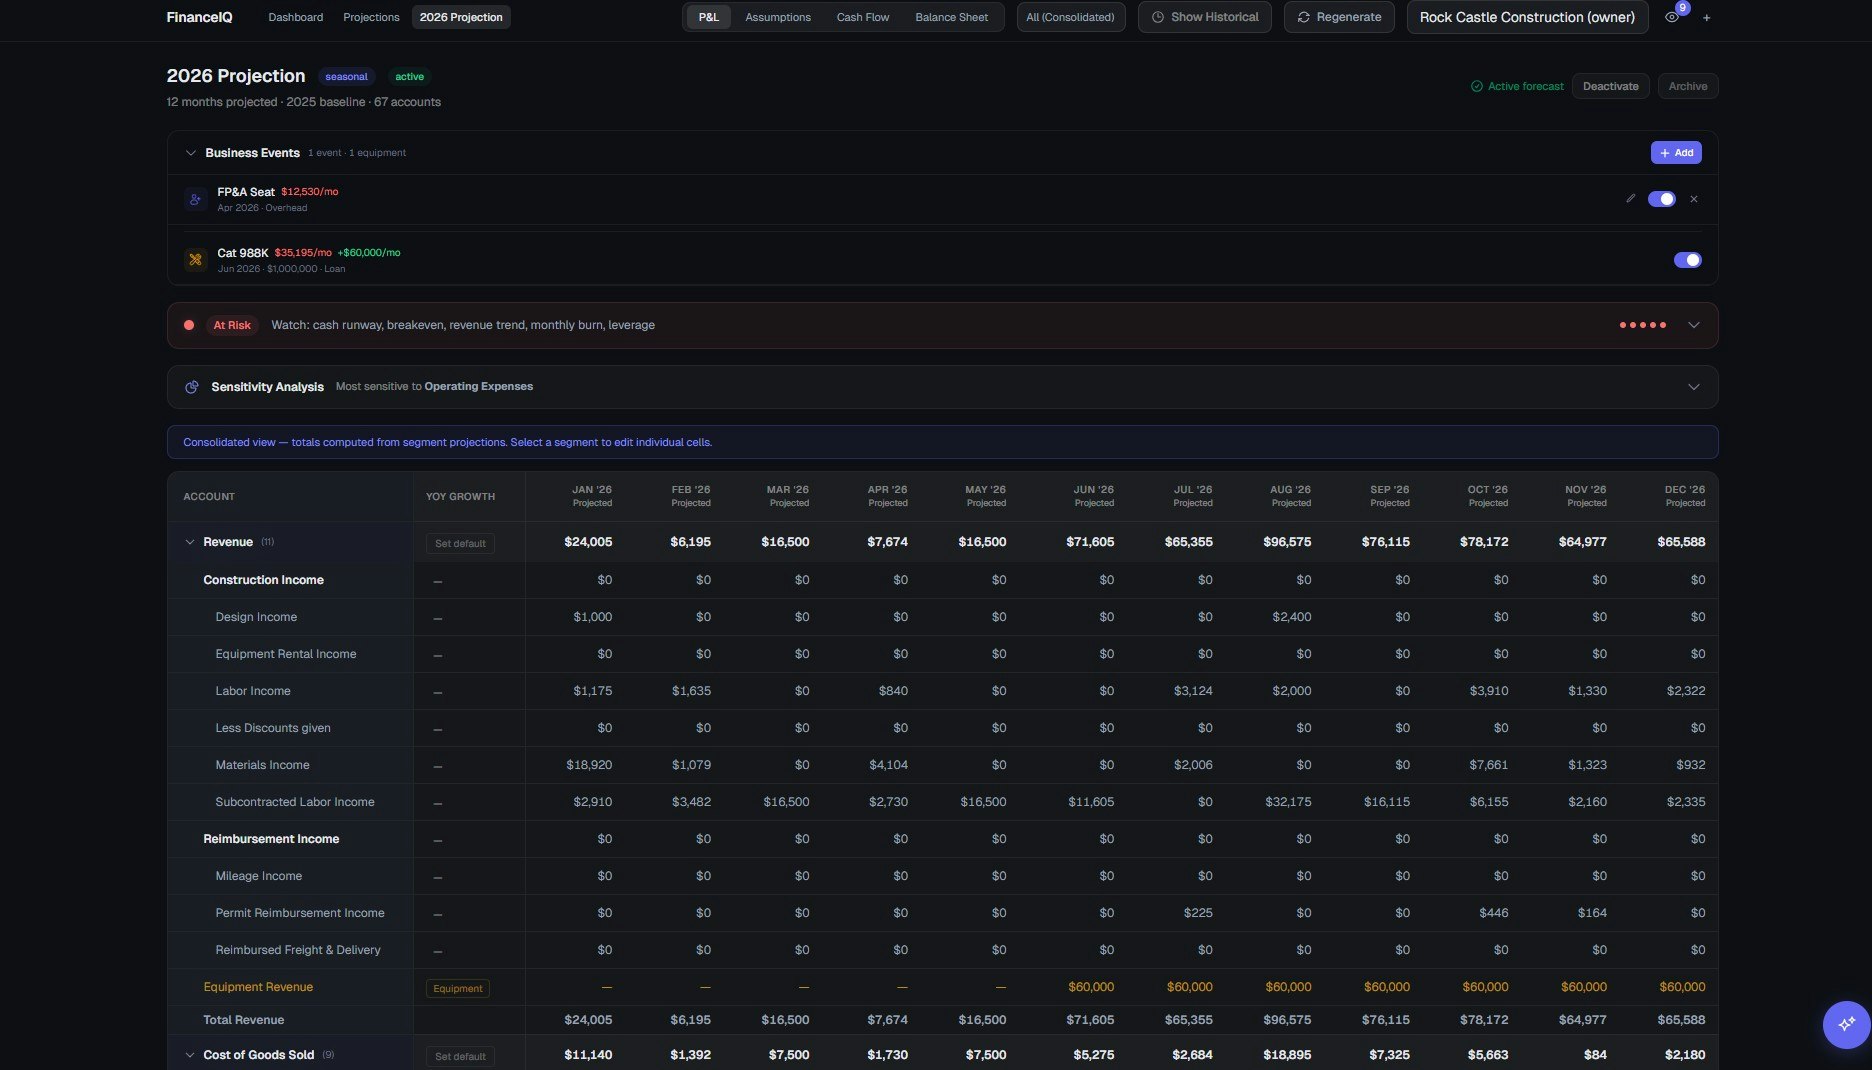Viewport: 1872px width, 1070px height.
Task: Click the Show Historical button
Action: pos(1204,17)
